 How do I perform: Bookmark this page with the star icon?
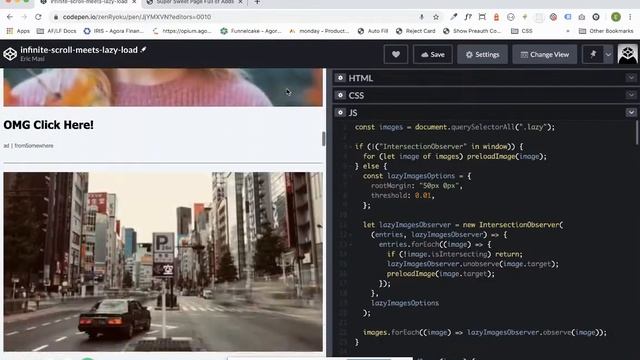click(436, 17)
